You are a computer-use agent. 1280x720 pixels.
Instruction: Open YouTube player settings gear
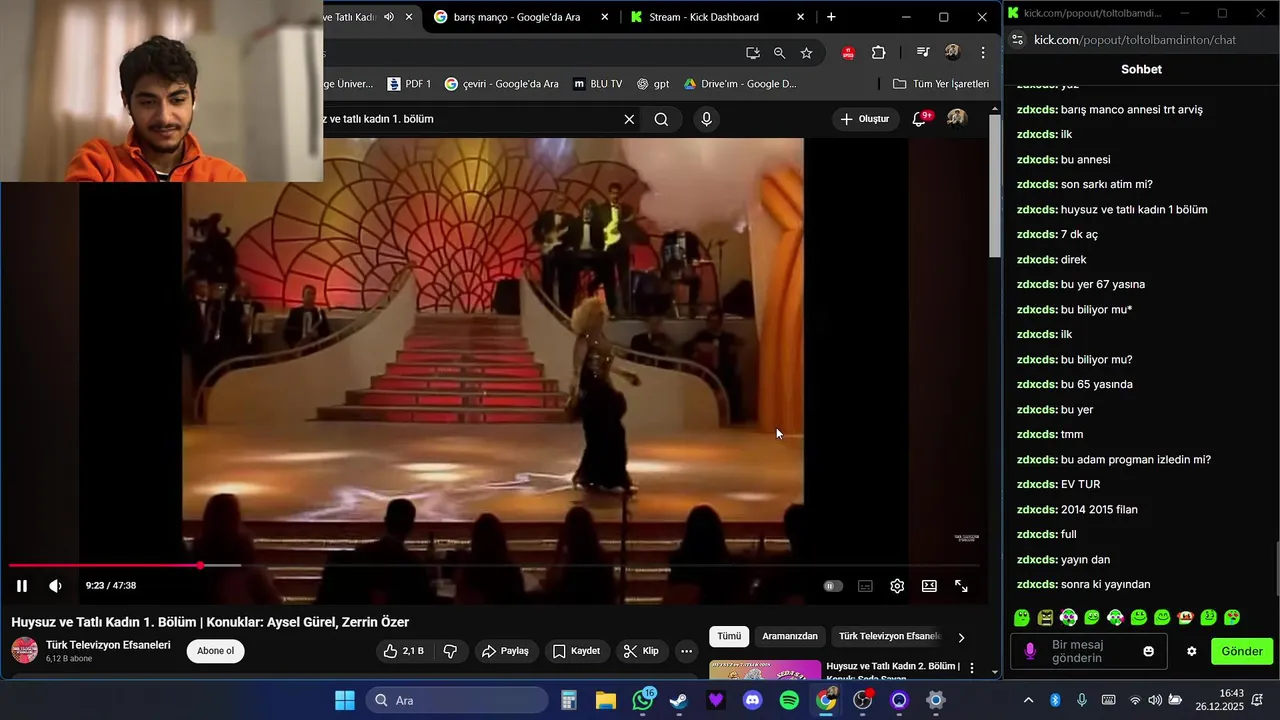(897, 586)
